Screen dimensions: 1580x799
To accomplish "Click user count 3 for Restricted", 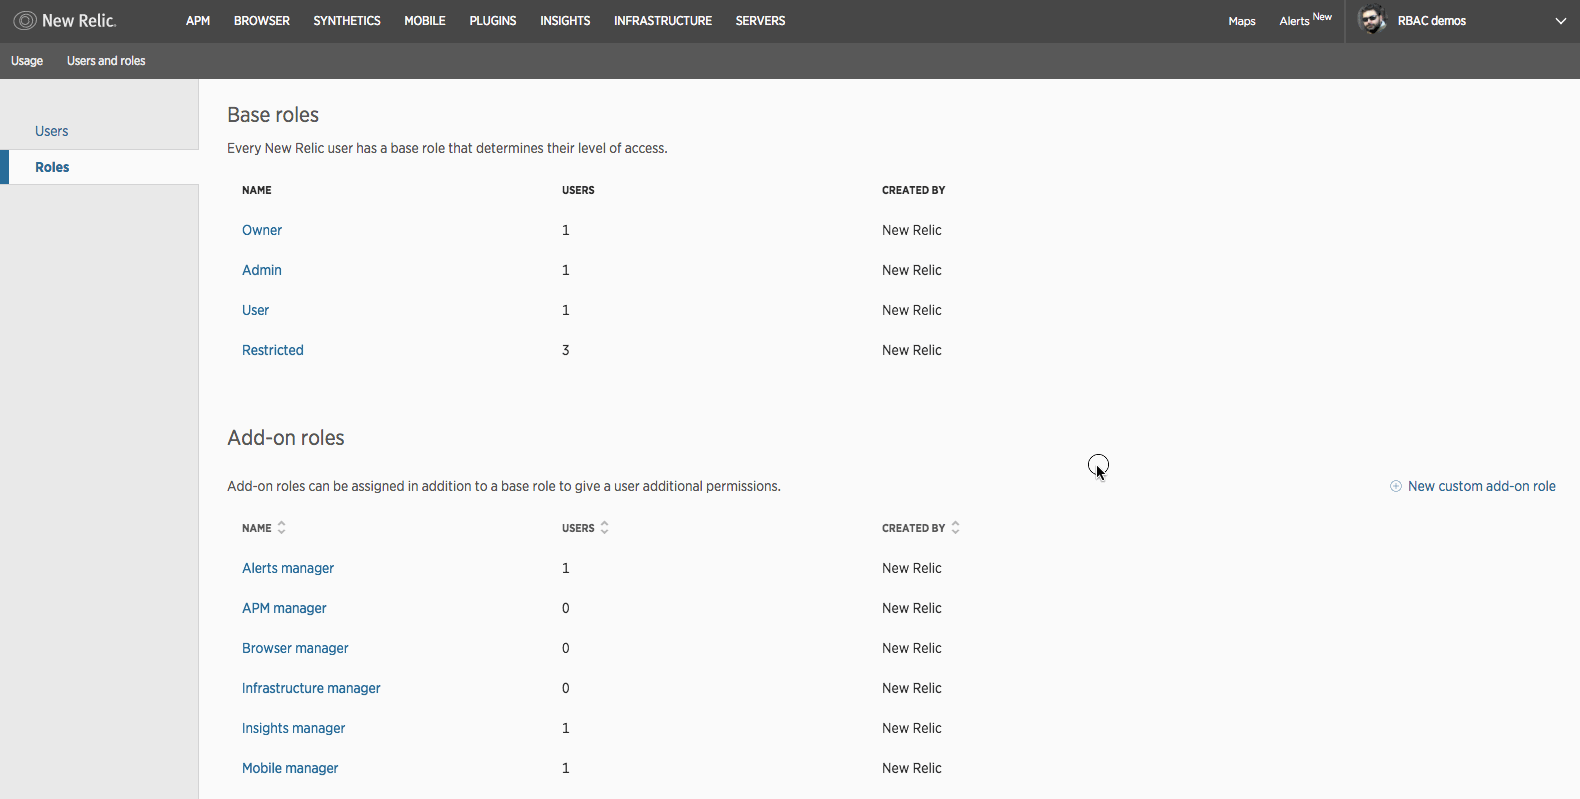I will (566, 350).
